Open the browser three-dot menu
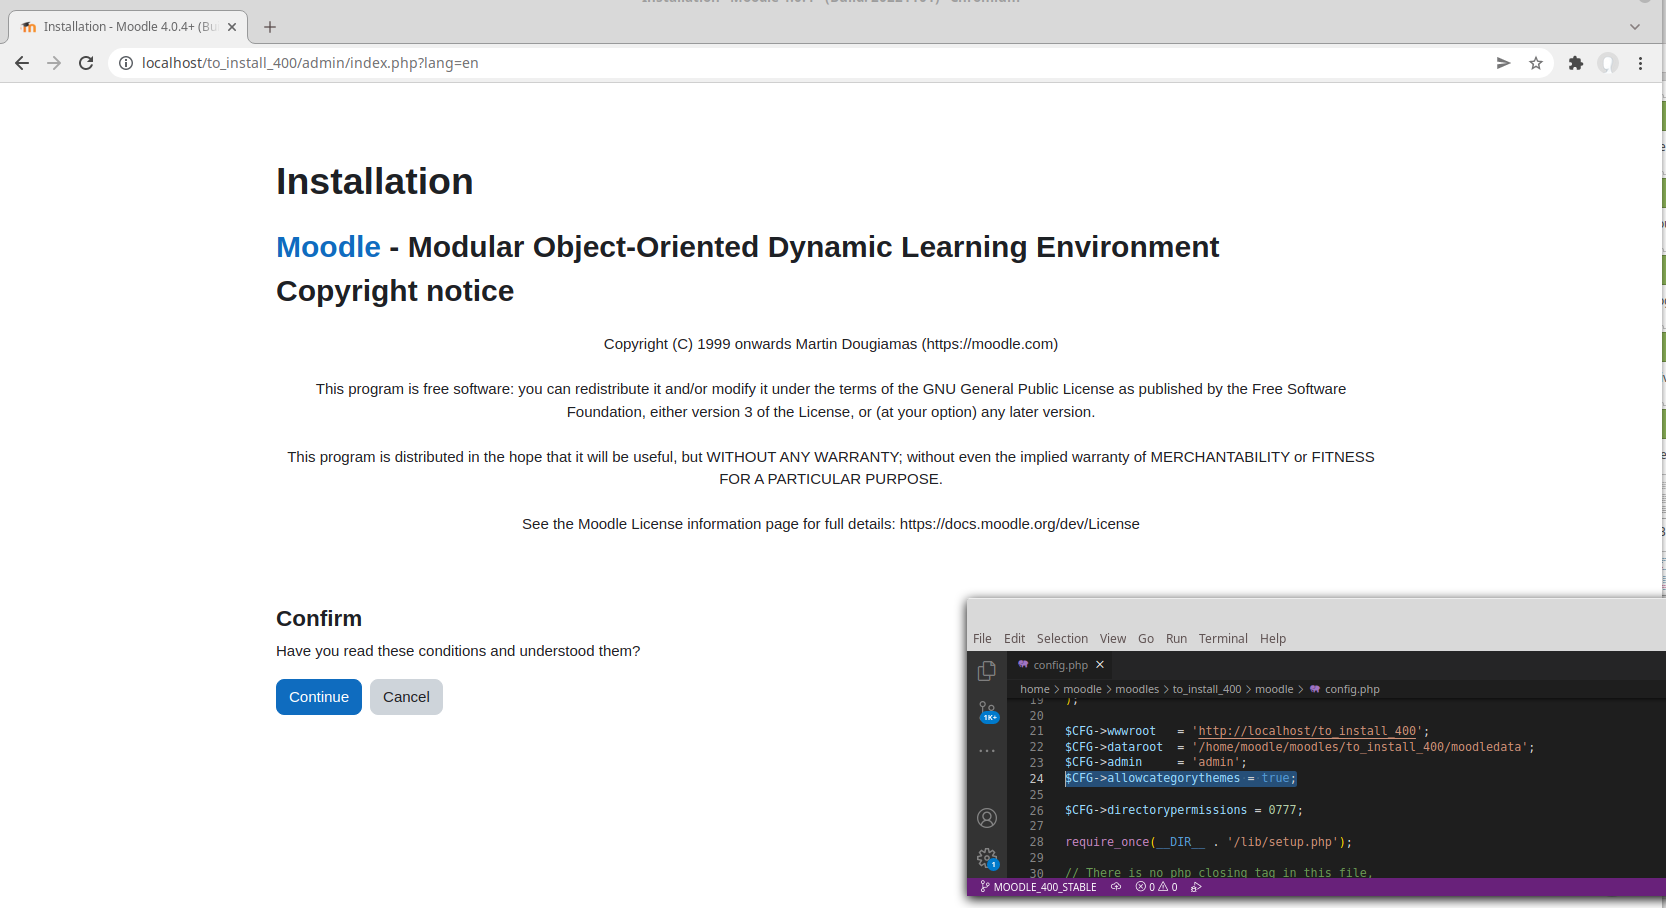Viewport: 1666px width, 908px height. pos(1641,63)
